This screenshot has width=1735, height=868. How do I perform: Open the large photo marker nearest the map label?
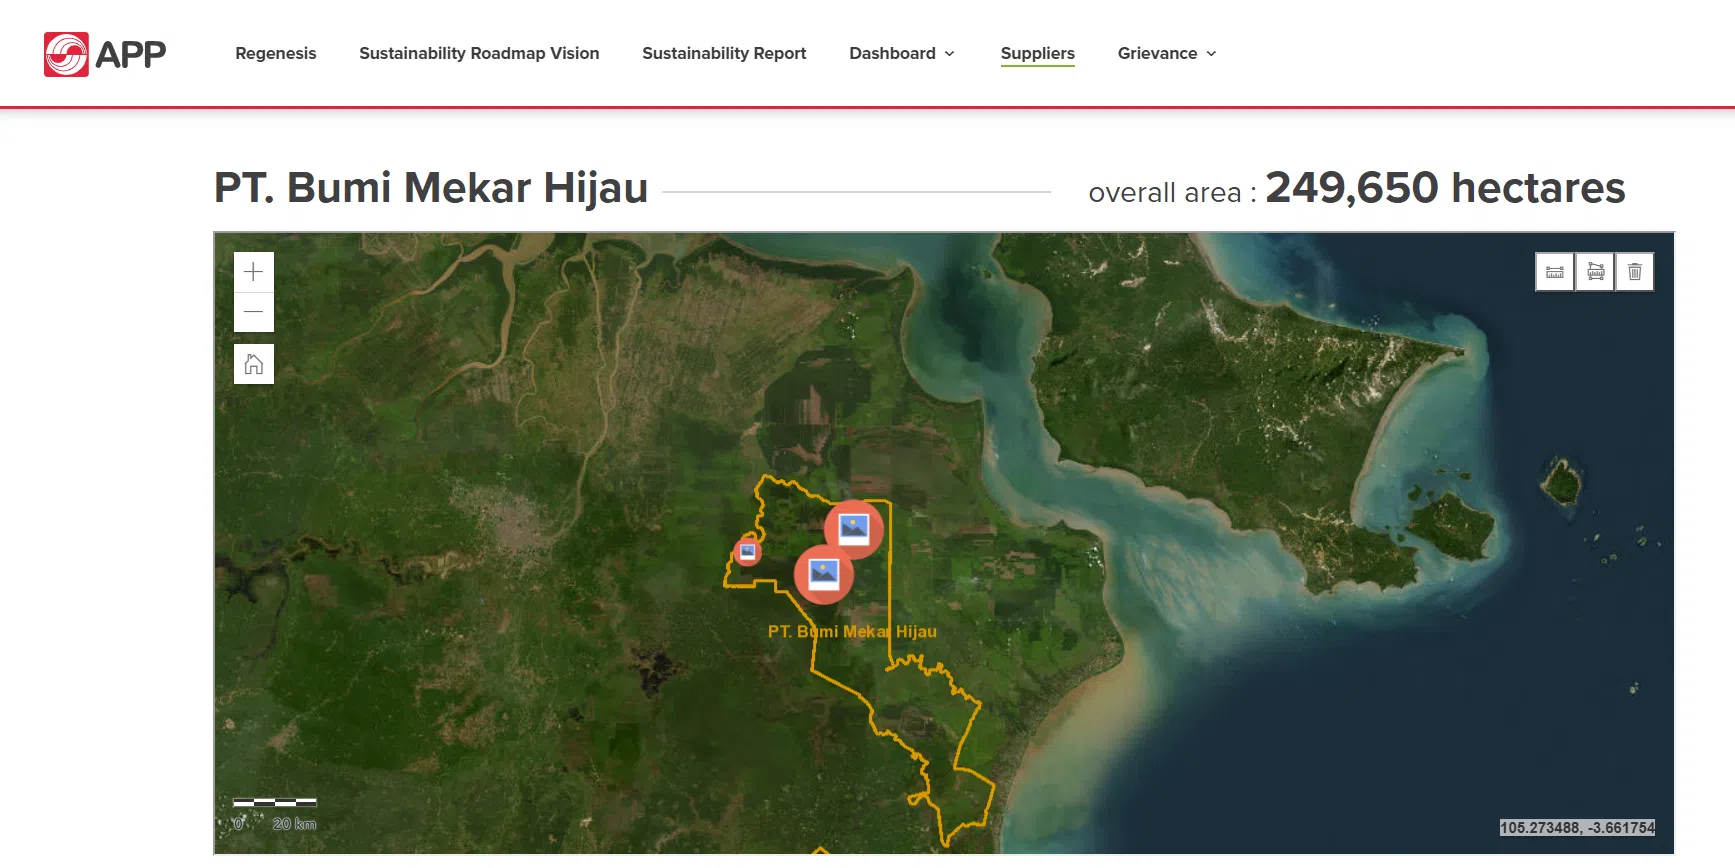coord(824,575)
